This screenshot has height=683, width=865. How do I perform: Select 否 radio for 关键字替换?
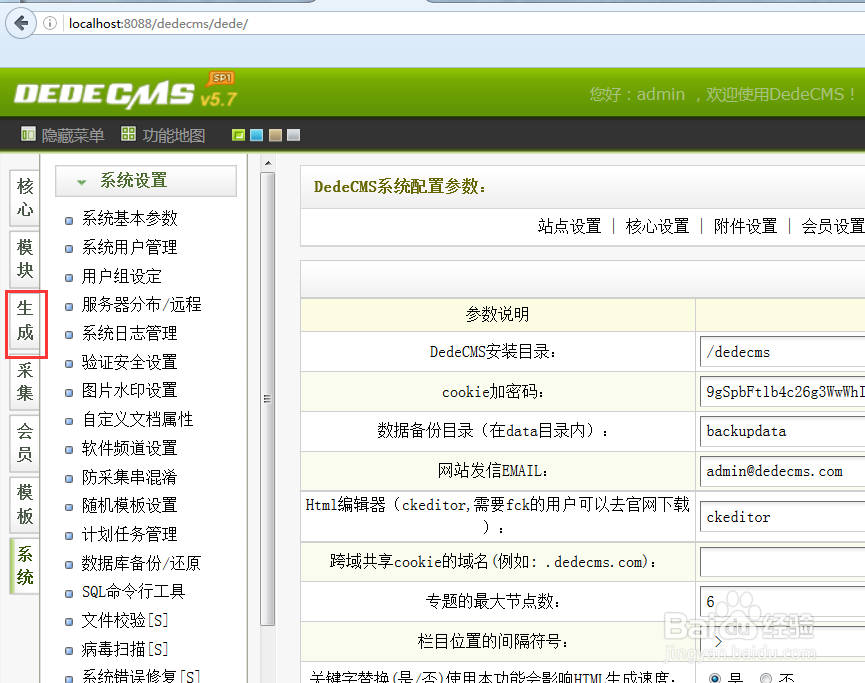(766, 678)
